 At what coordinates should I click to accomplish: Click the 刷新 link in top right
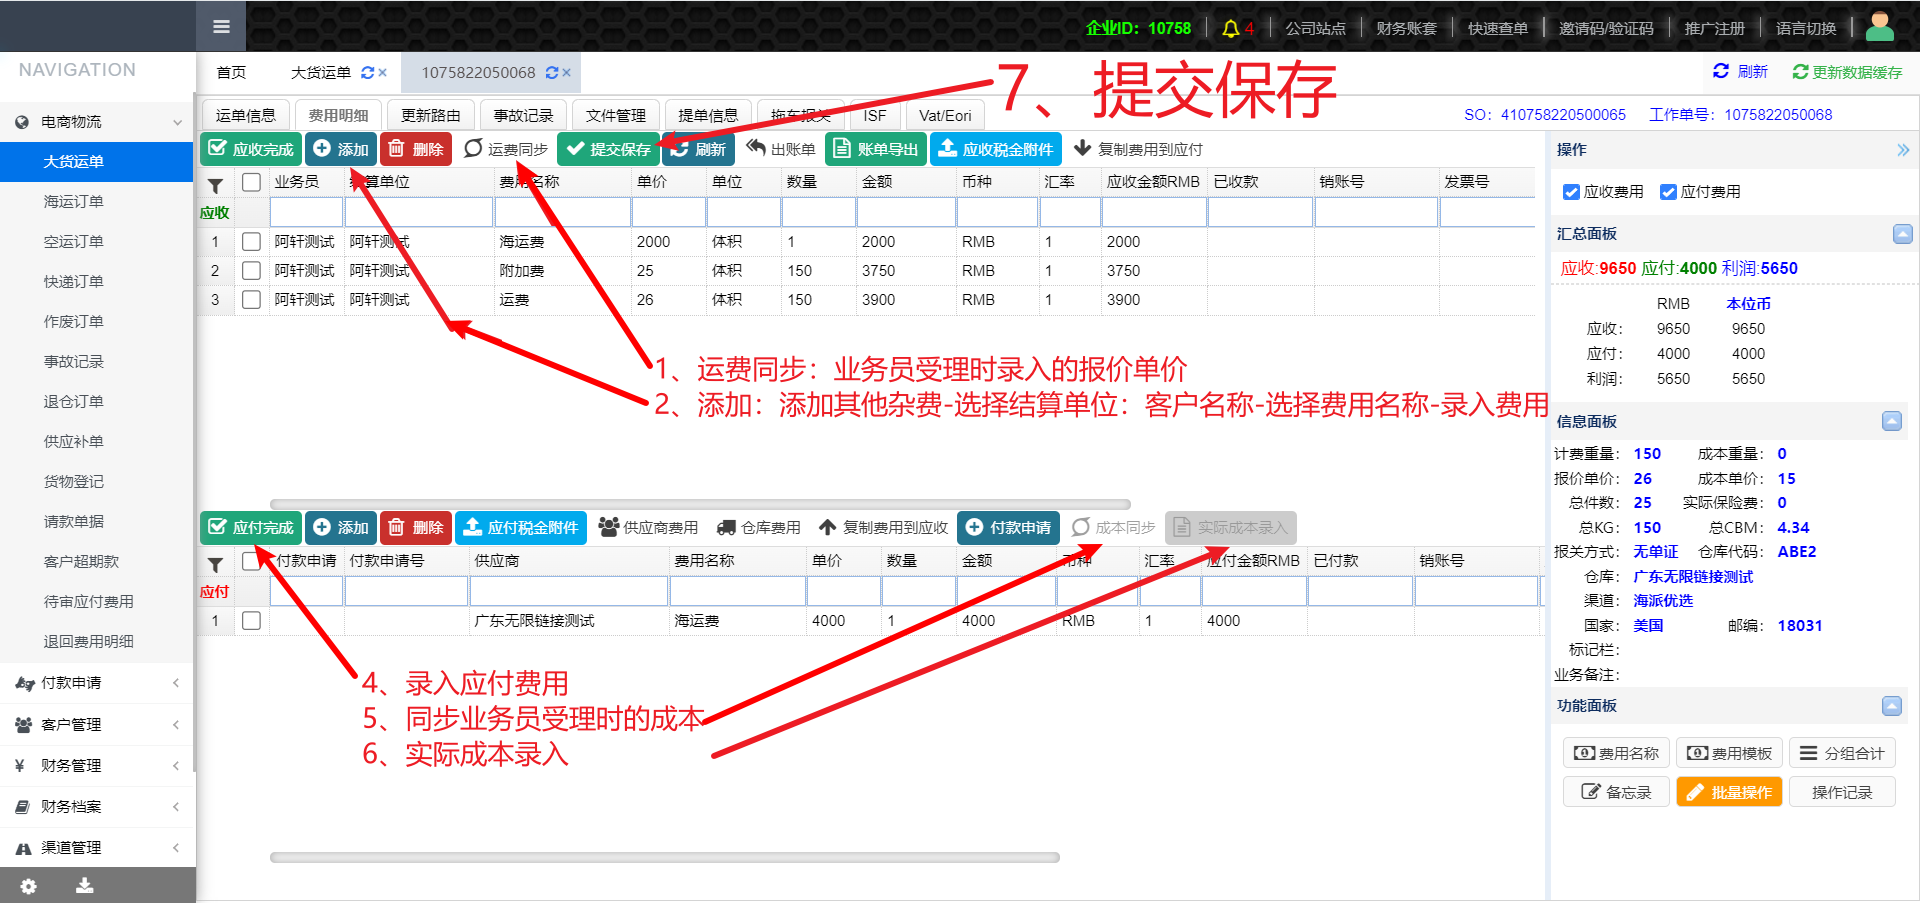[x=1740, y=72]
